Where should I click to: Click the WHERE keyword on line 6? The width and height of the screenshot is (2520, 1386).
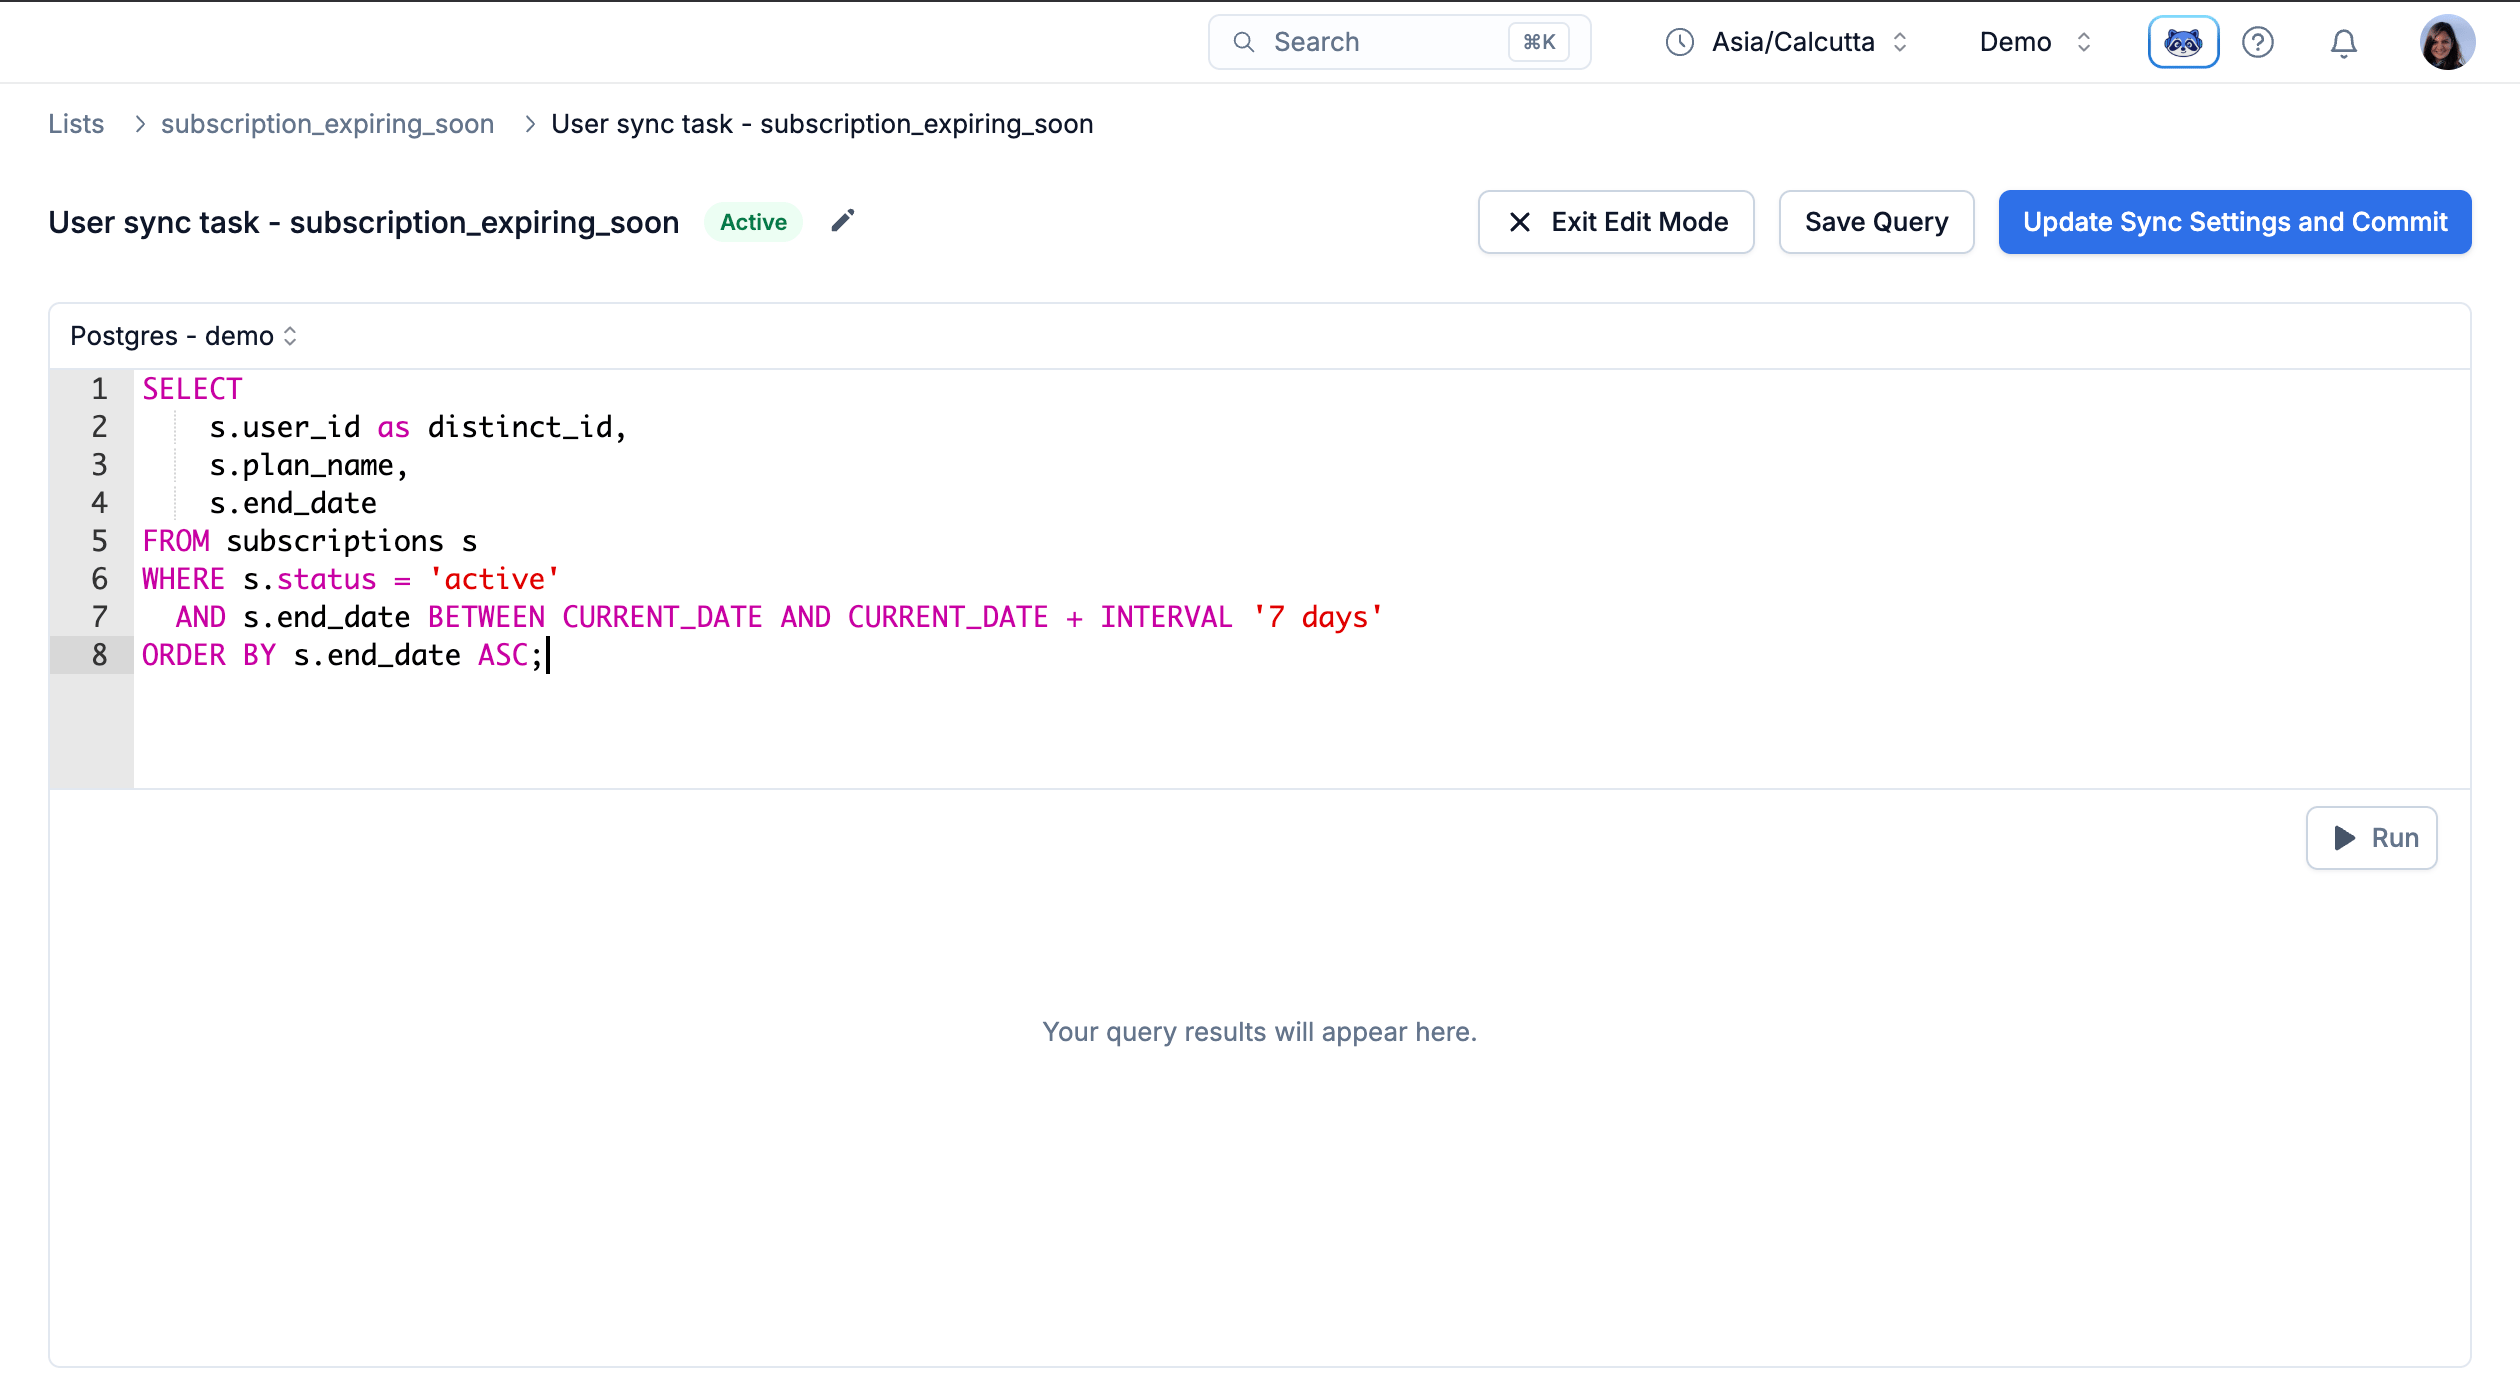[x=183, y=579]
